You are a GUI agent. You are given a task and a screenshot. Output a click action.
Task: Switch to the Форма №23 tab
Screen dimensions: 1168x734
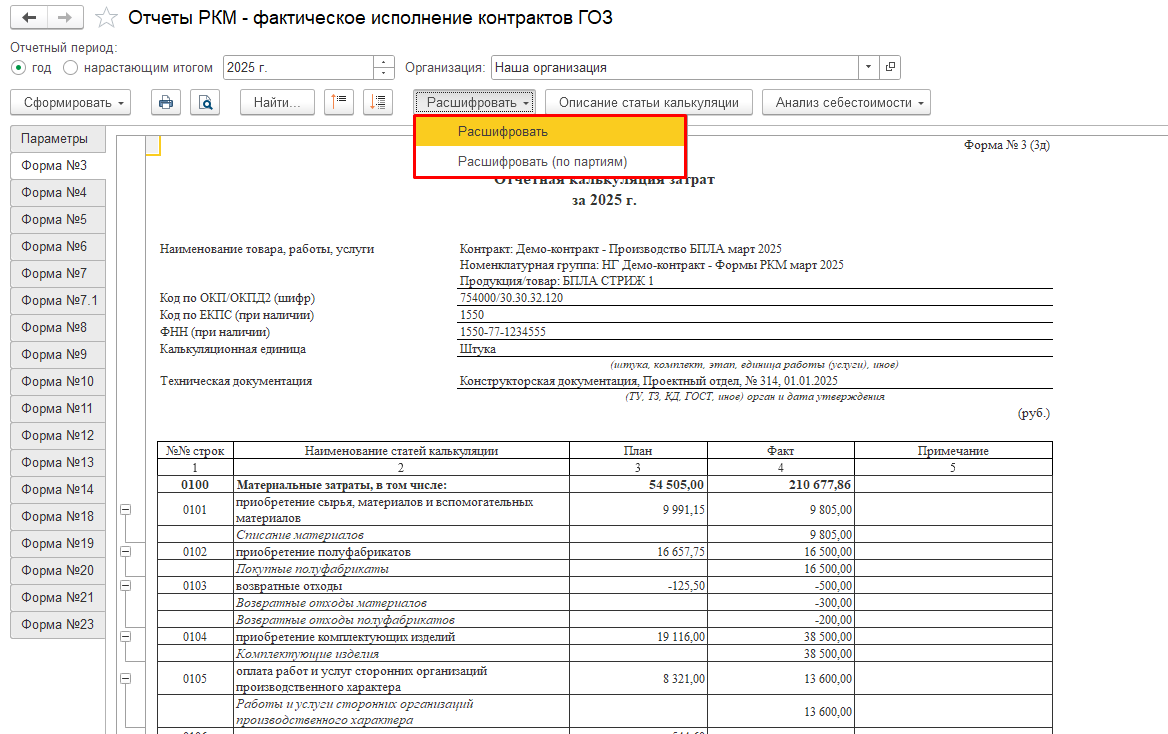pyautogui.click(x=57, y=624)
